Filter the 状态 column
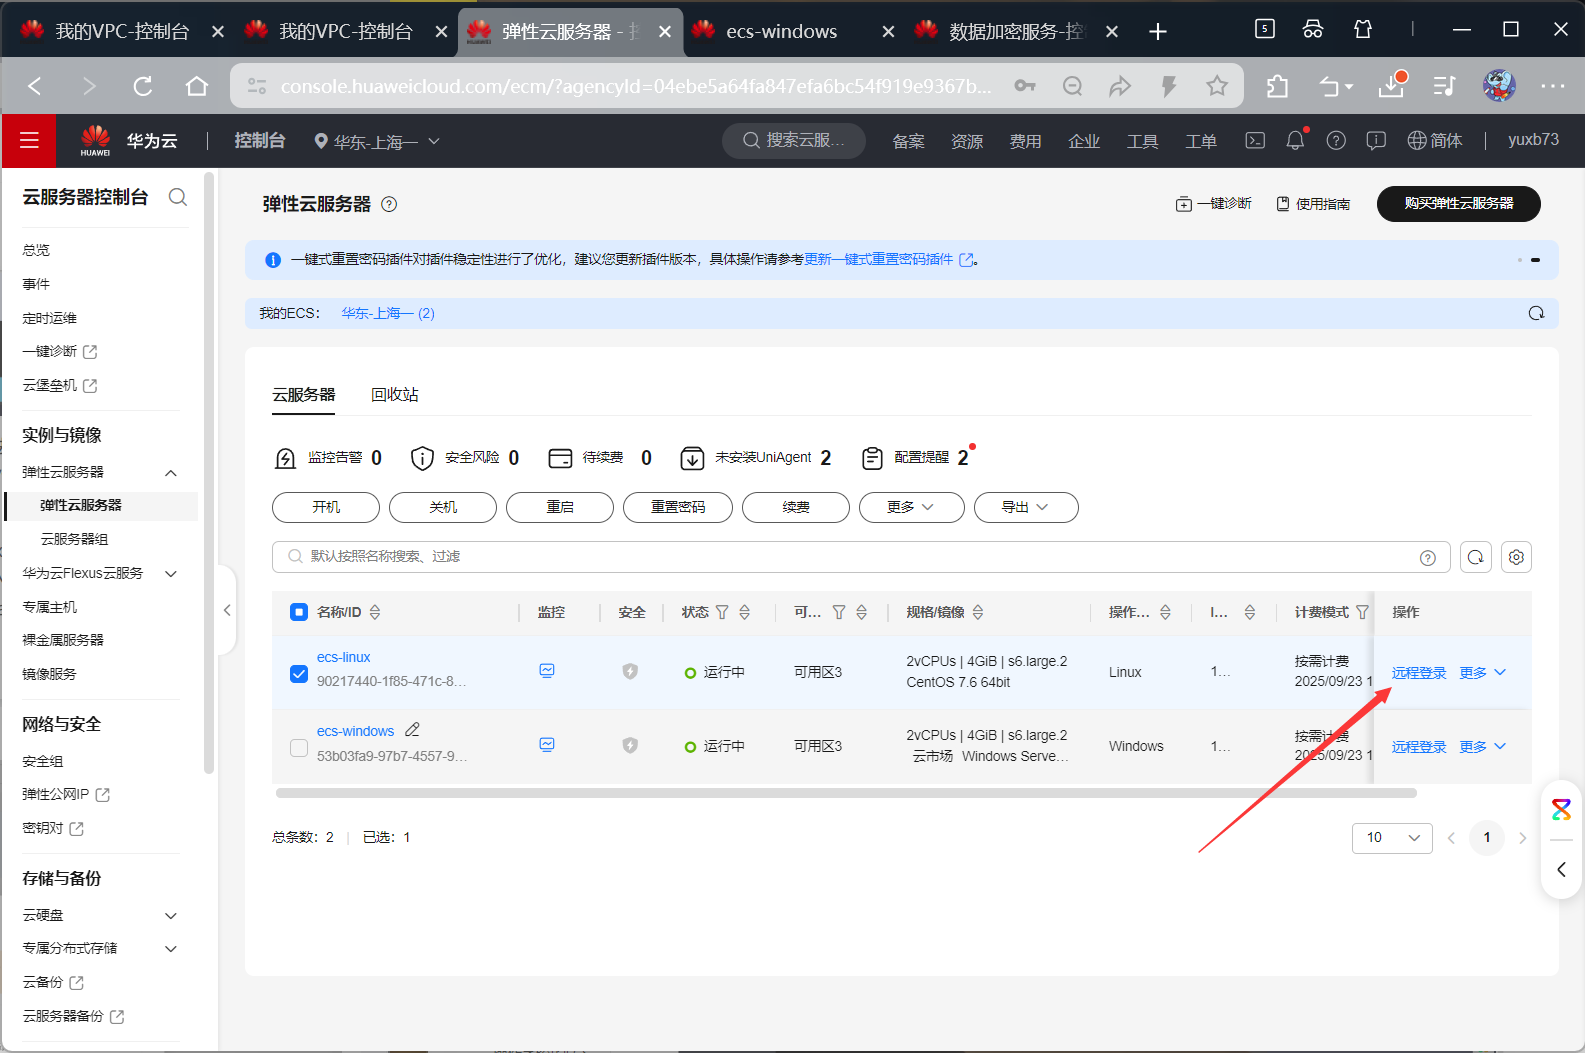 coord(722,612)
